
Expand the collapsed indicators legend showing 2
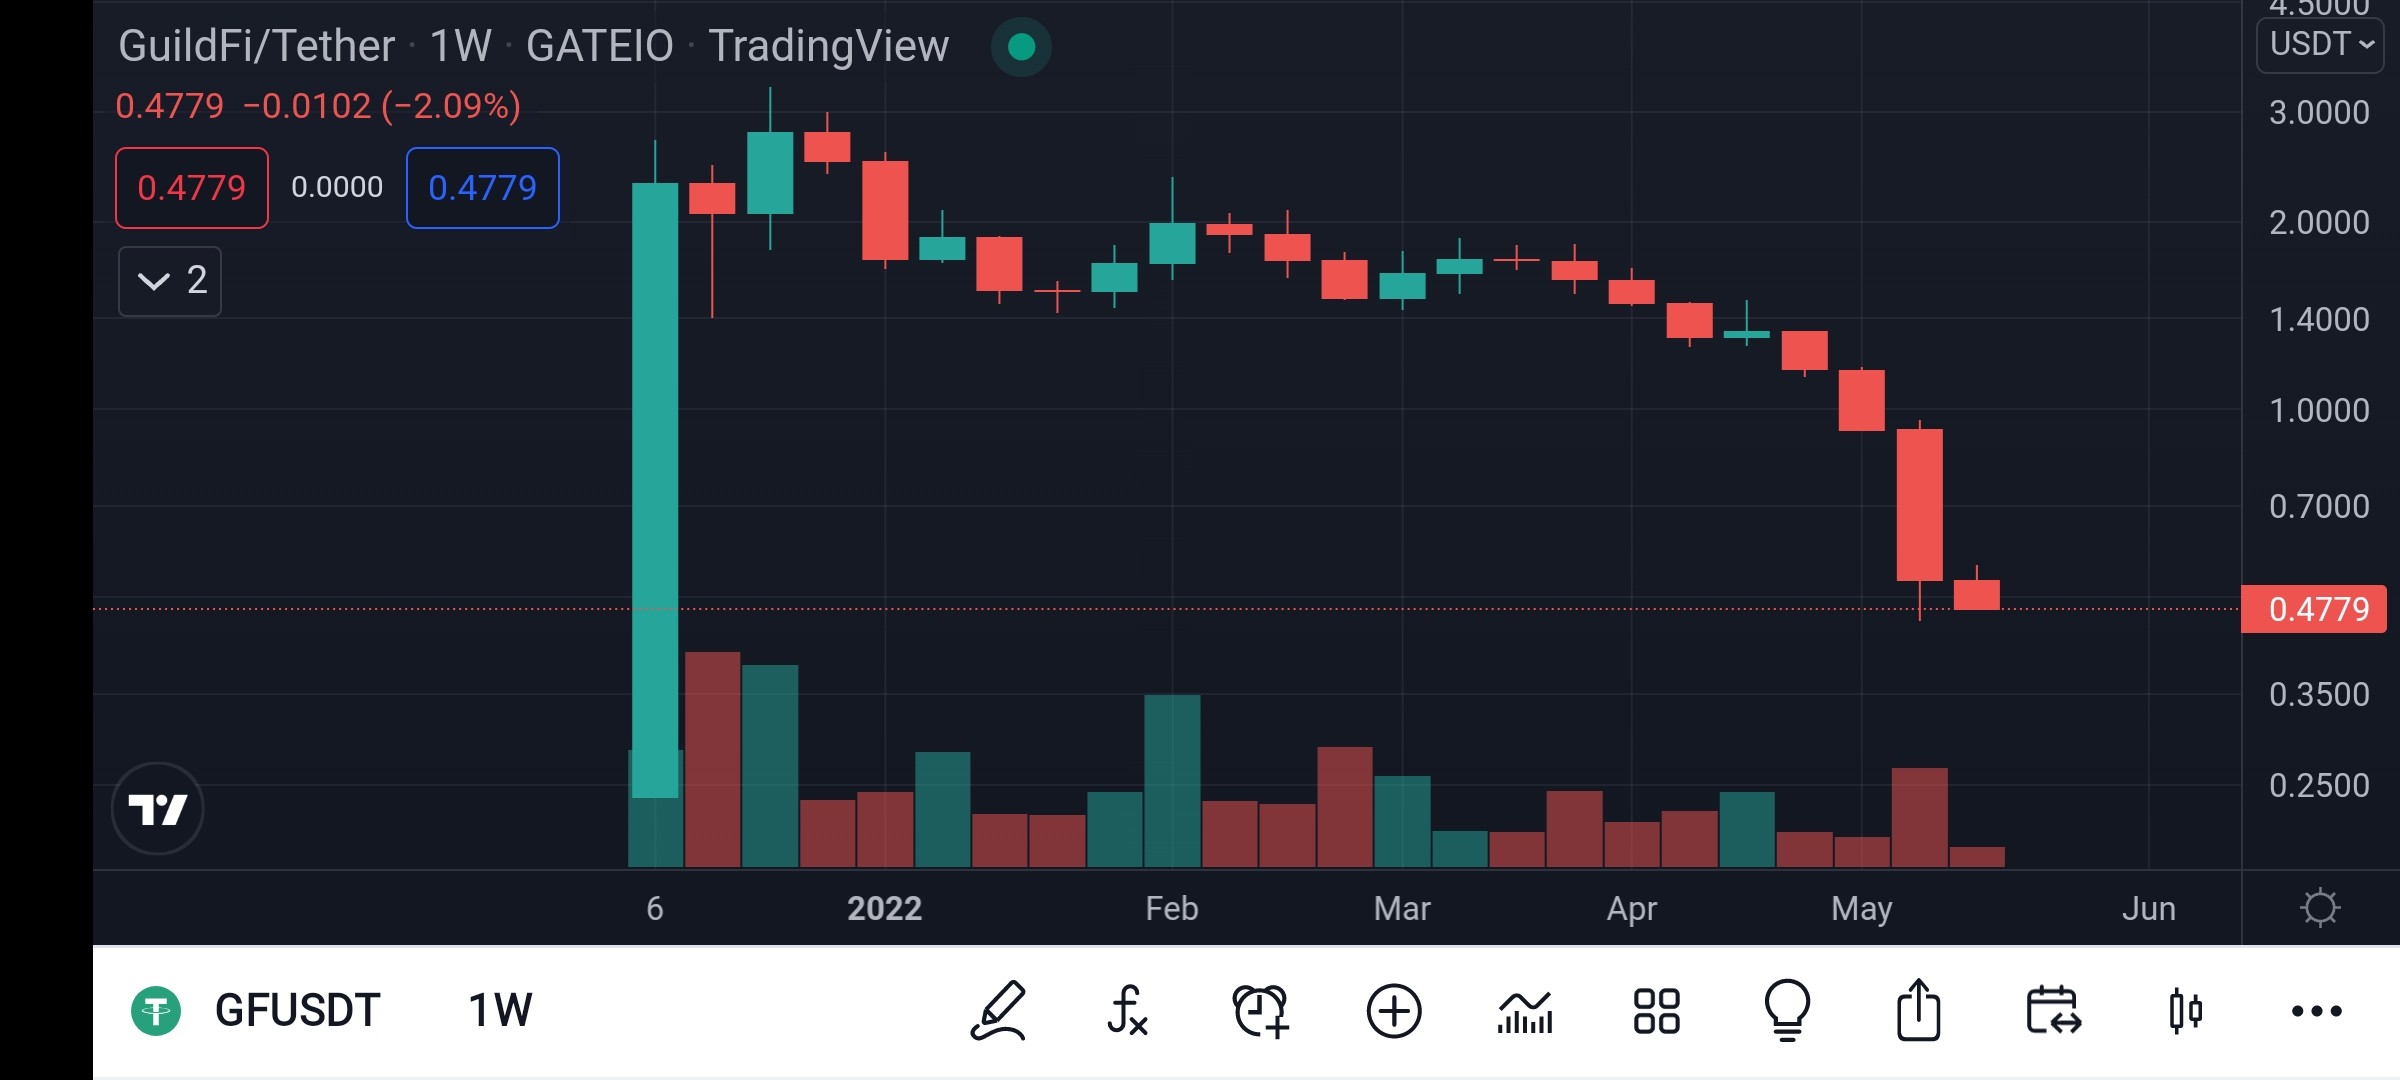170,281
